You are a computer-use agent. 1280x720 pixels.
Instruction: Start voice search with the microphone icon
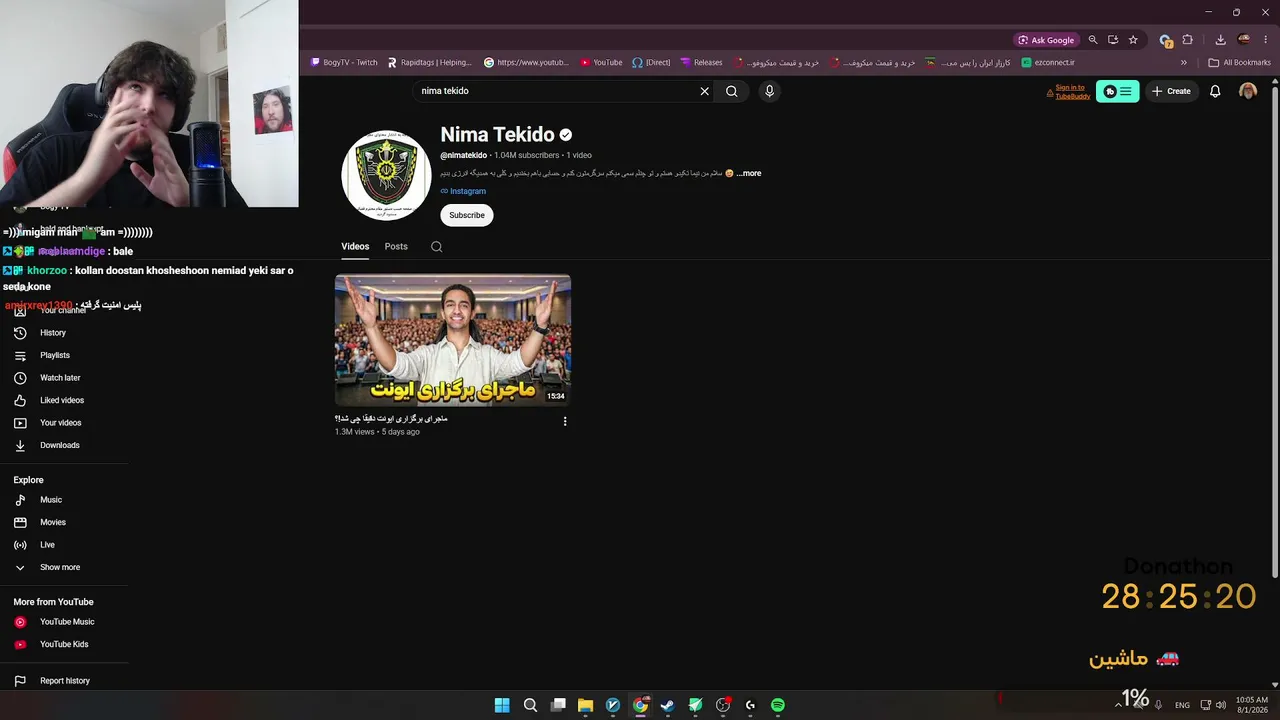(769, 91)
